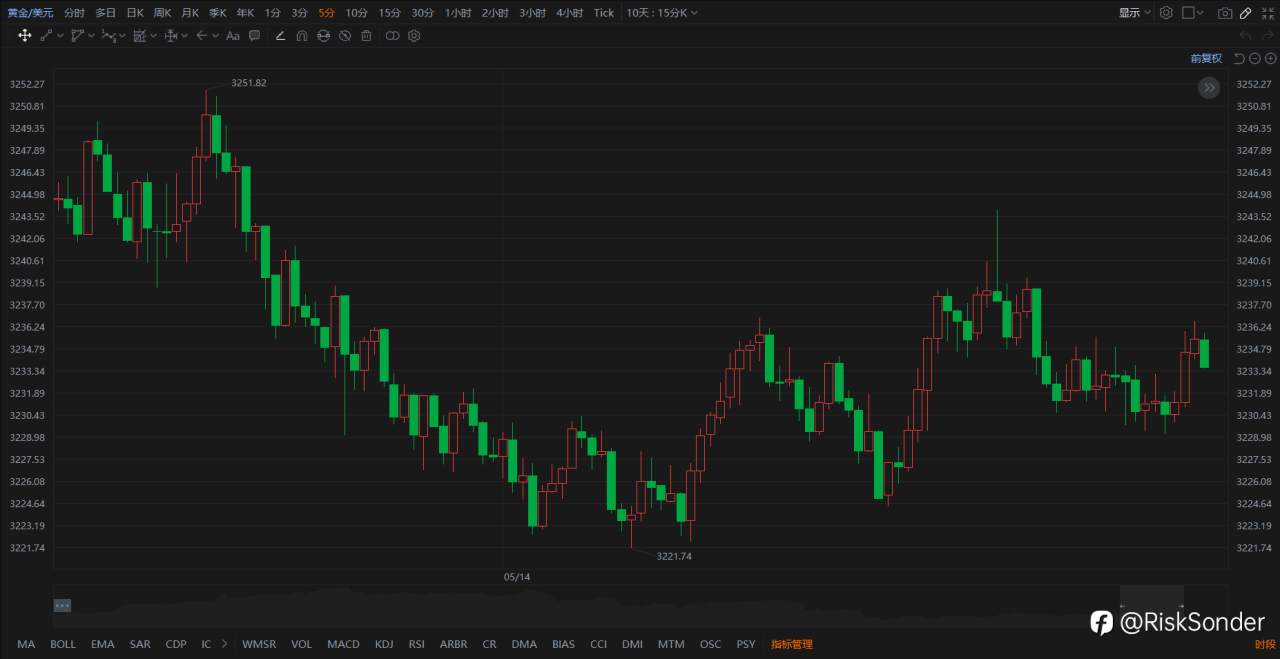Viewport: 1280px width, 659px height.
Task: Zoom out the chart with minus circle
Action: pyautogui.click(x=1255, y=58)
